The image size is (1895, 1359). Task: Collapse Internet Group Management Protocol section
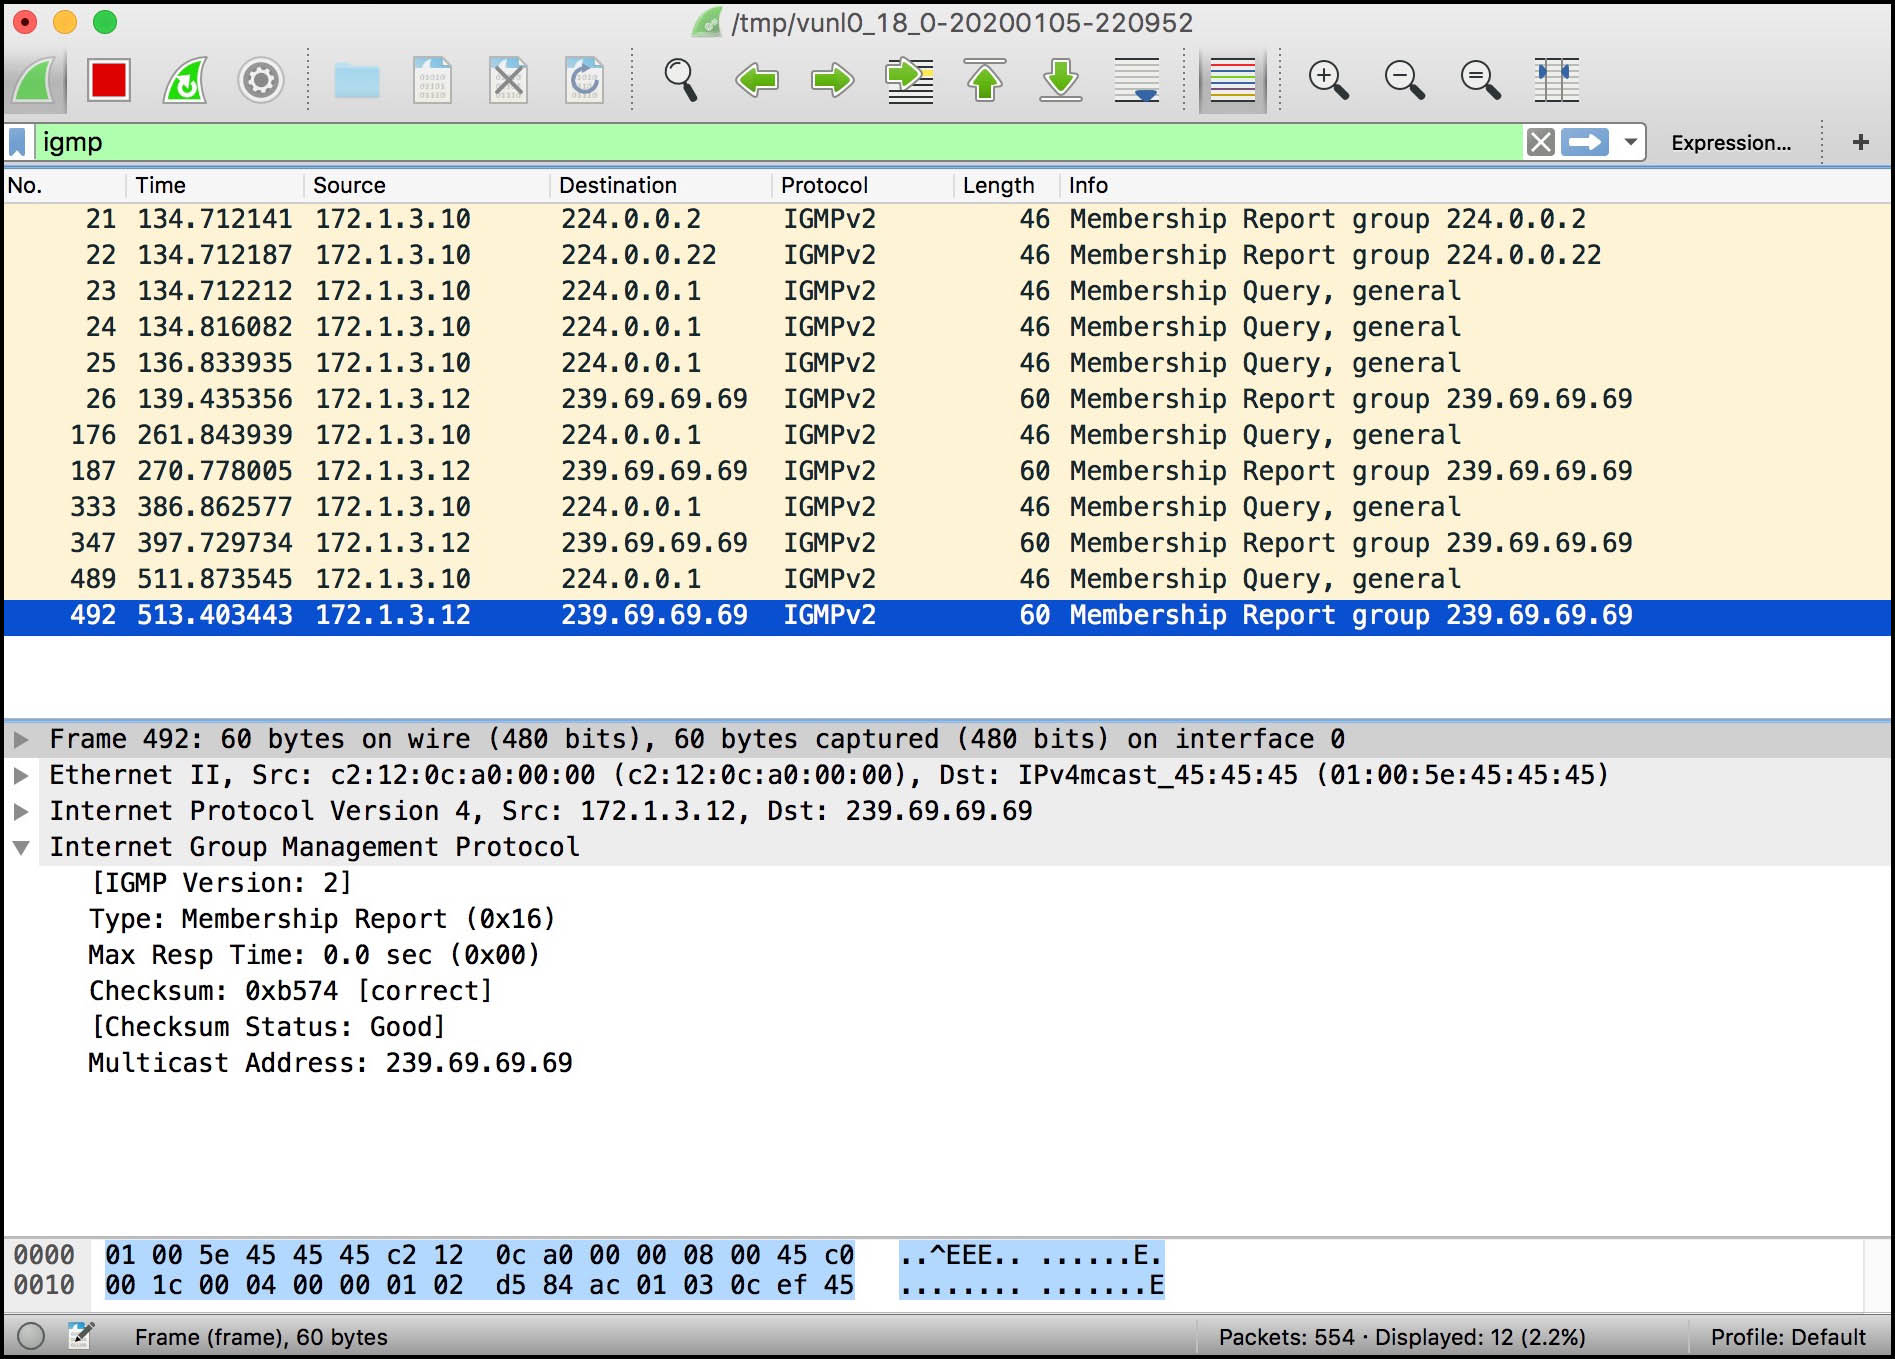[21, 848]
